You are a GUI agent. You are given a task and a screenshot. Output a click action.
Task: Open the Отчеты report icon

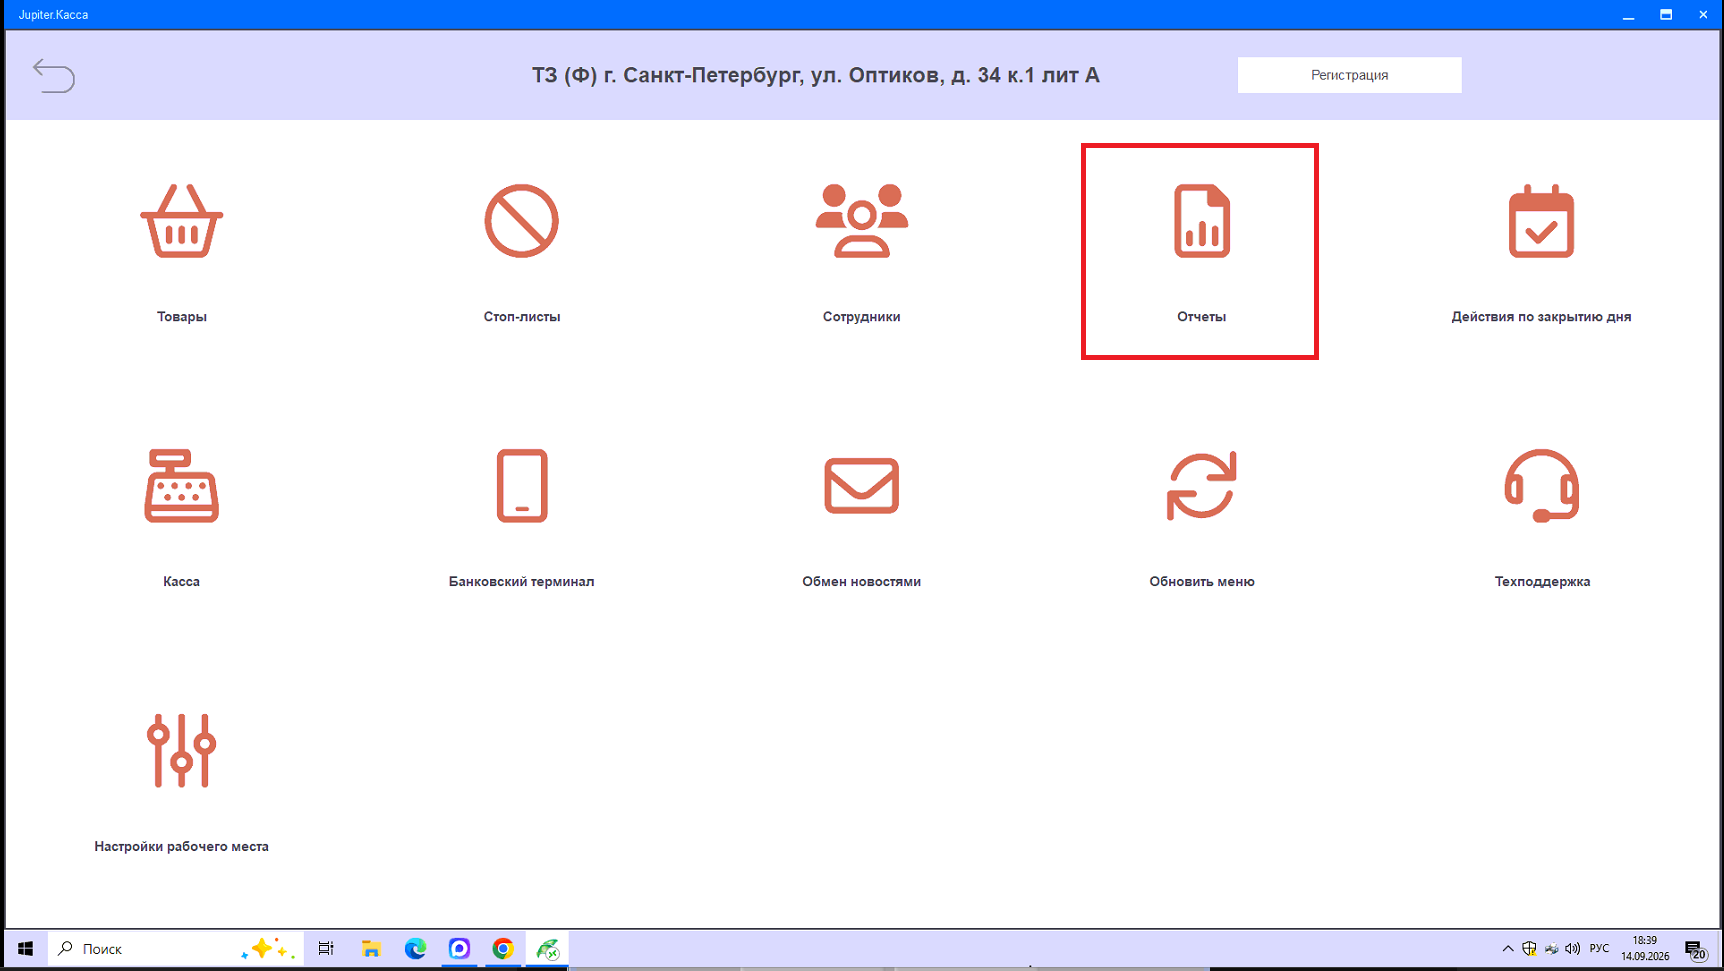coord(1201,221)
